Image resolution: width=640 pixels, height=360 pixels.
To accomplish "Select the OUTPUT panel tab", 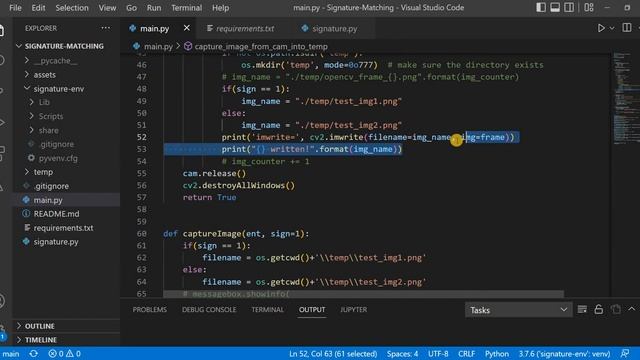I will point(312,310).
